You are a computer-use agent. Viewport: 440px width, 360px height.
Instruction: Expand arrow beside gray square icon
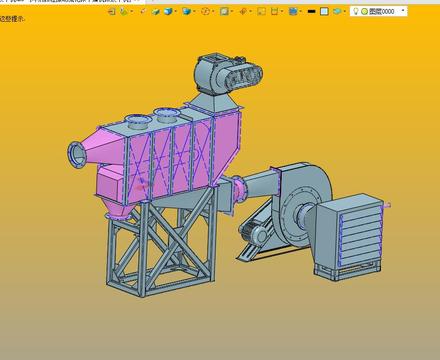click(x=232, y=12)
